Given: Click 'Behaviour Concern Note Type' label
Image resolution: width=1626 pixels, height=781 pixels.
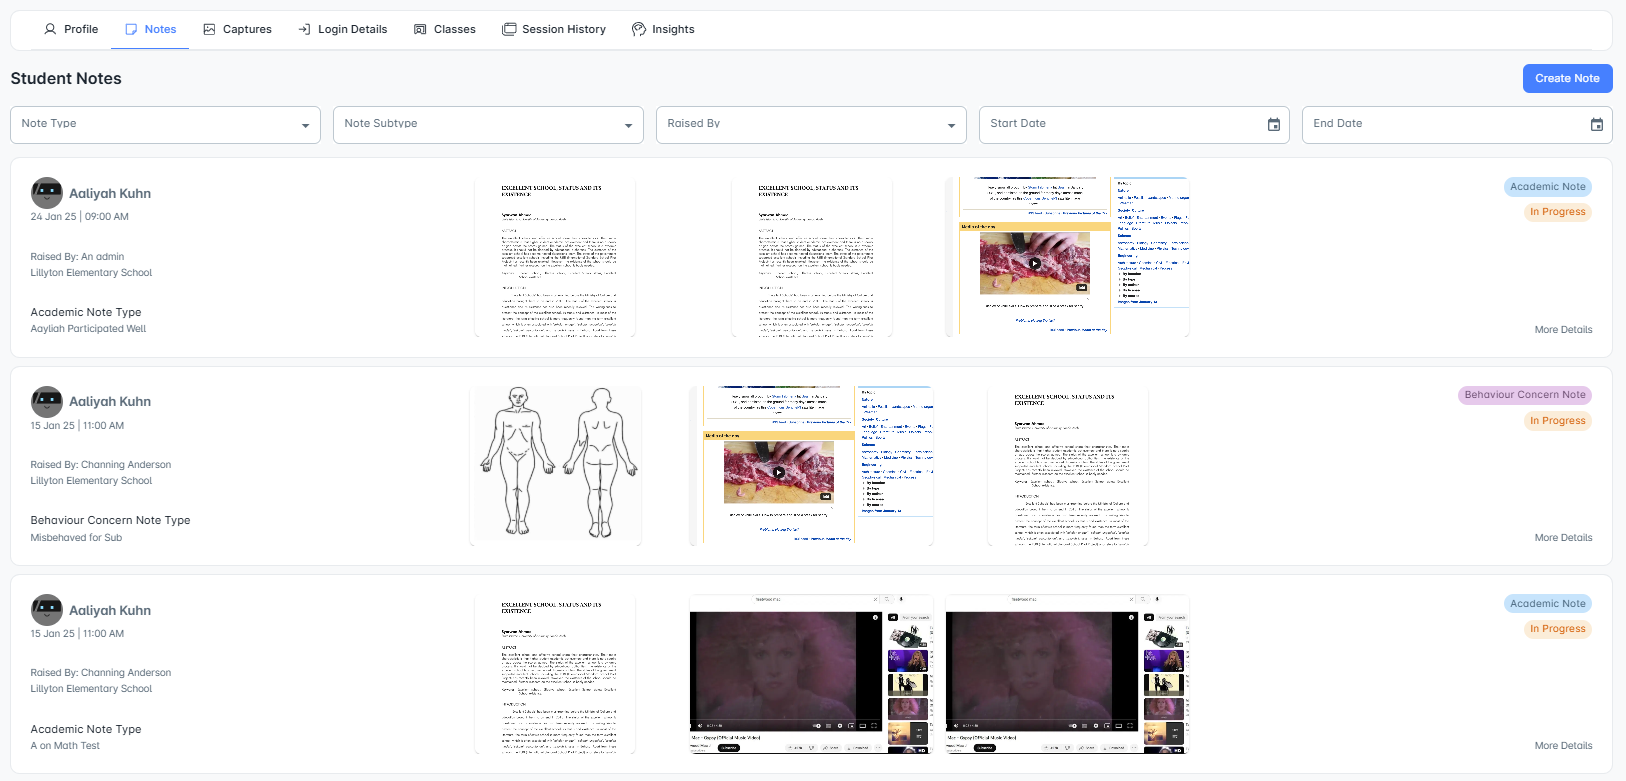Looking at the screenshot, I should pos(110,521).
